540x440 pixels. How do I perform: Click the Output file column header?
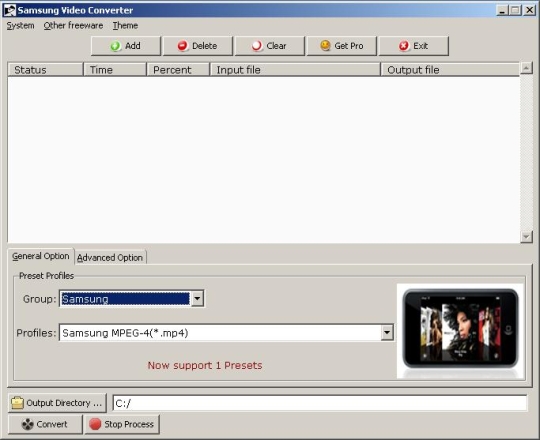pos(450,70)
